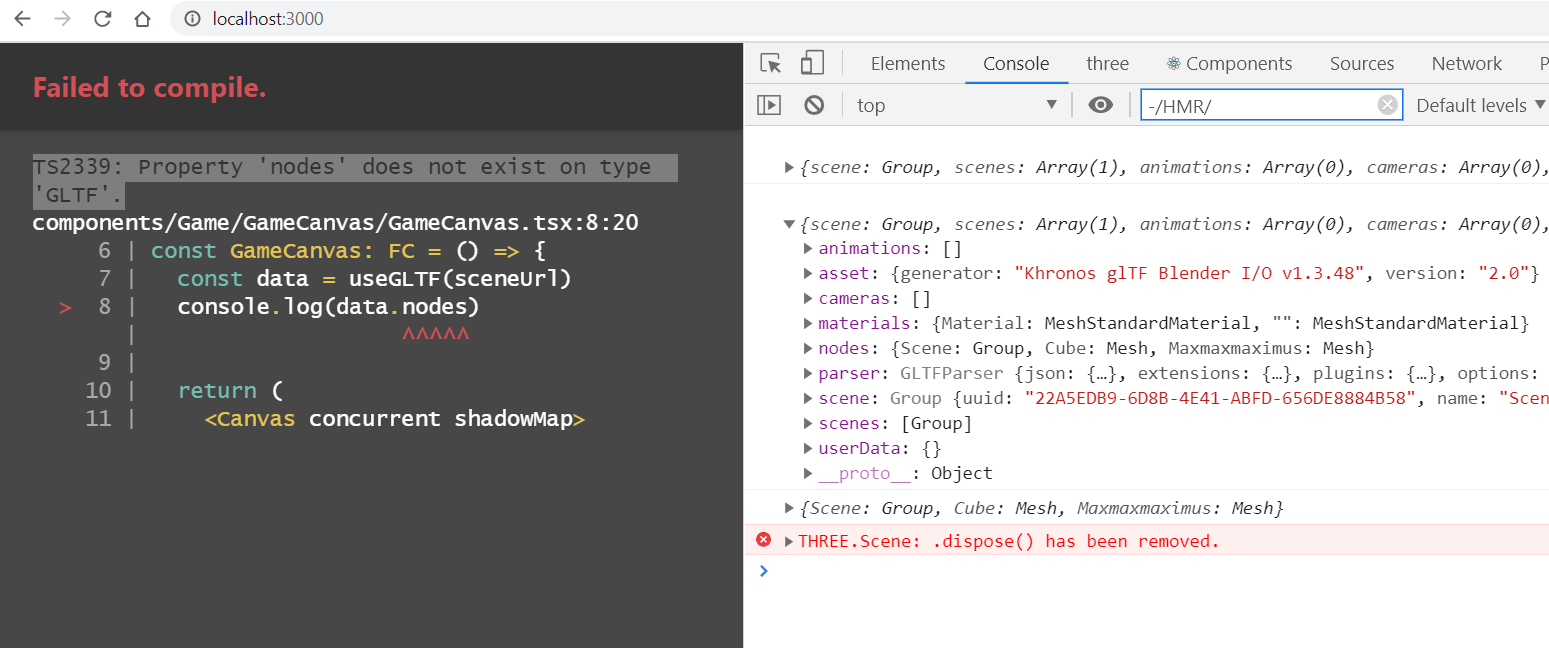Show console sidebar icon
This screenshot has width=1549, height=648.
pos(768,105)
